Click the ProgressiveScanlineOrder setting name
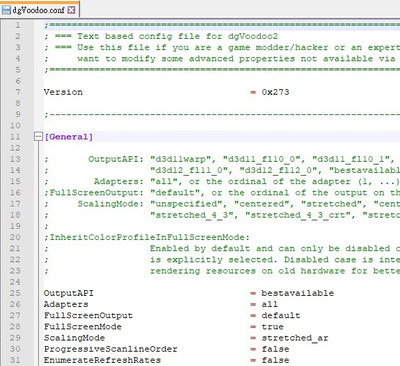The height and width of the screenshot is (366, 400). coord(111,349)
